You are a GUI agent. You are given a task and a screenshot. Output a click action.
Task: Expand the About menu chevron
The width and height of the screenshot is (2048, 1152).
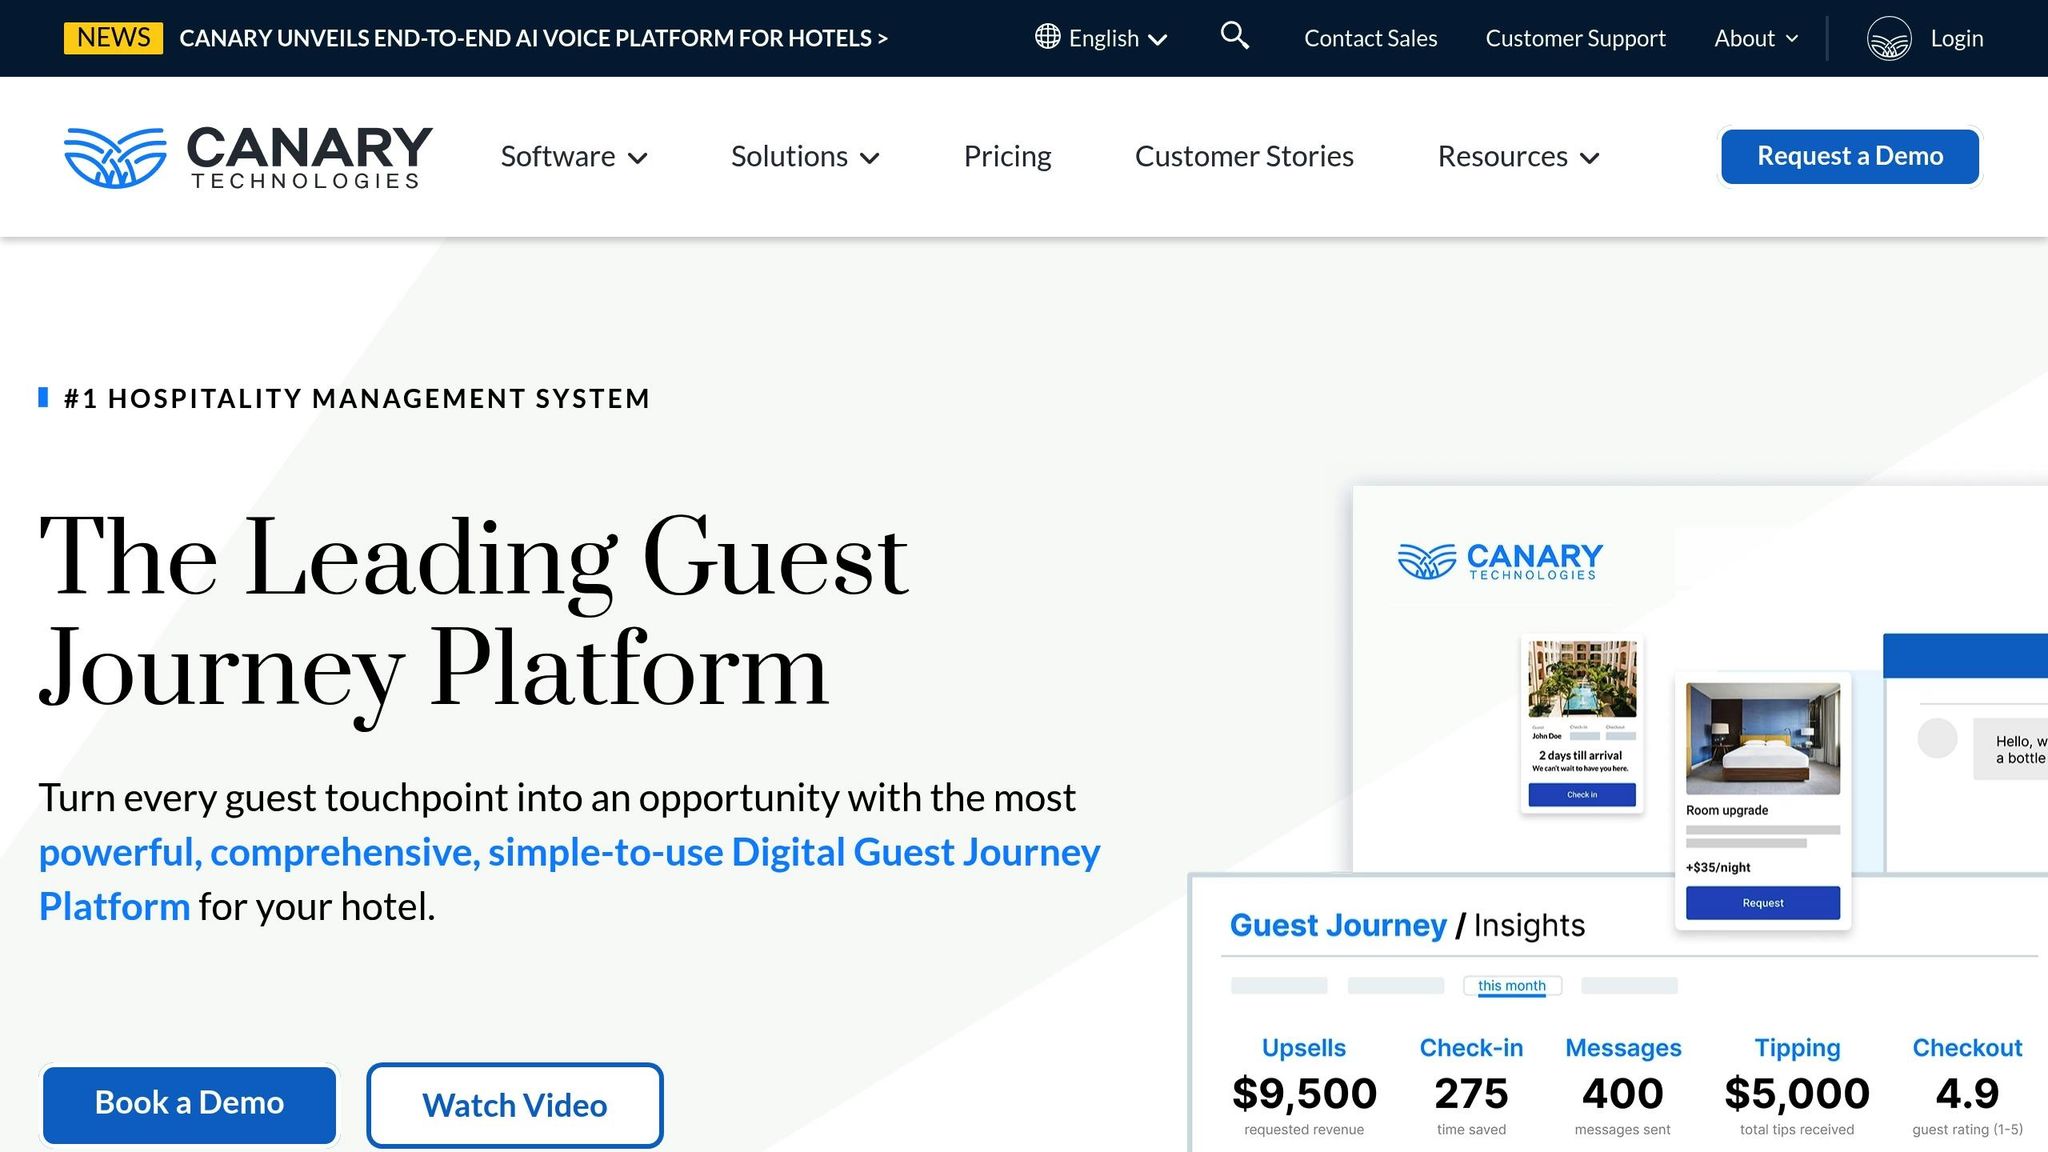click(1792, 39)
